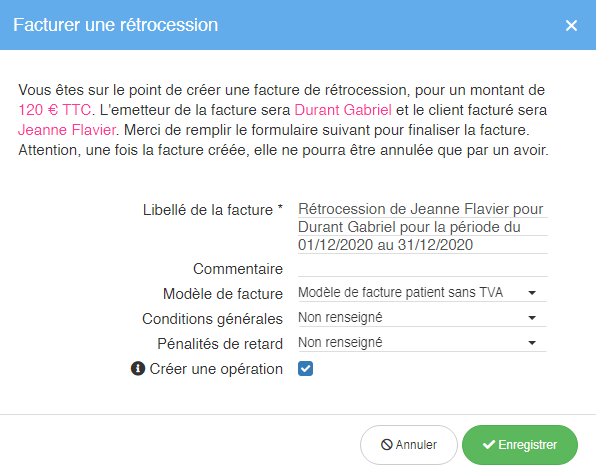Click into the Libellé de la facture text area
This screenshot has height=473, width=596.
423,227
